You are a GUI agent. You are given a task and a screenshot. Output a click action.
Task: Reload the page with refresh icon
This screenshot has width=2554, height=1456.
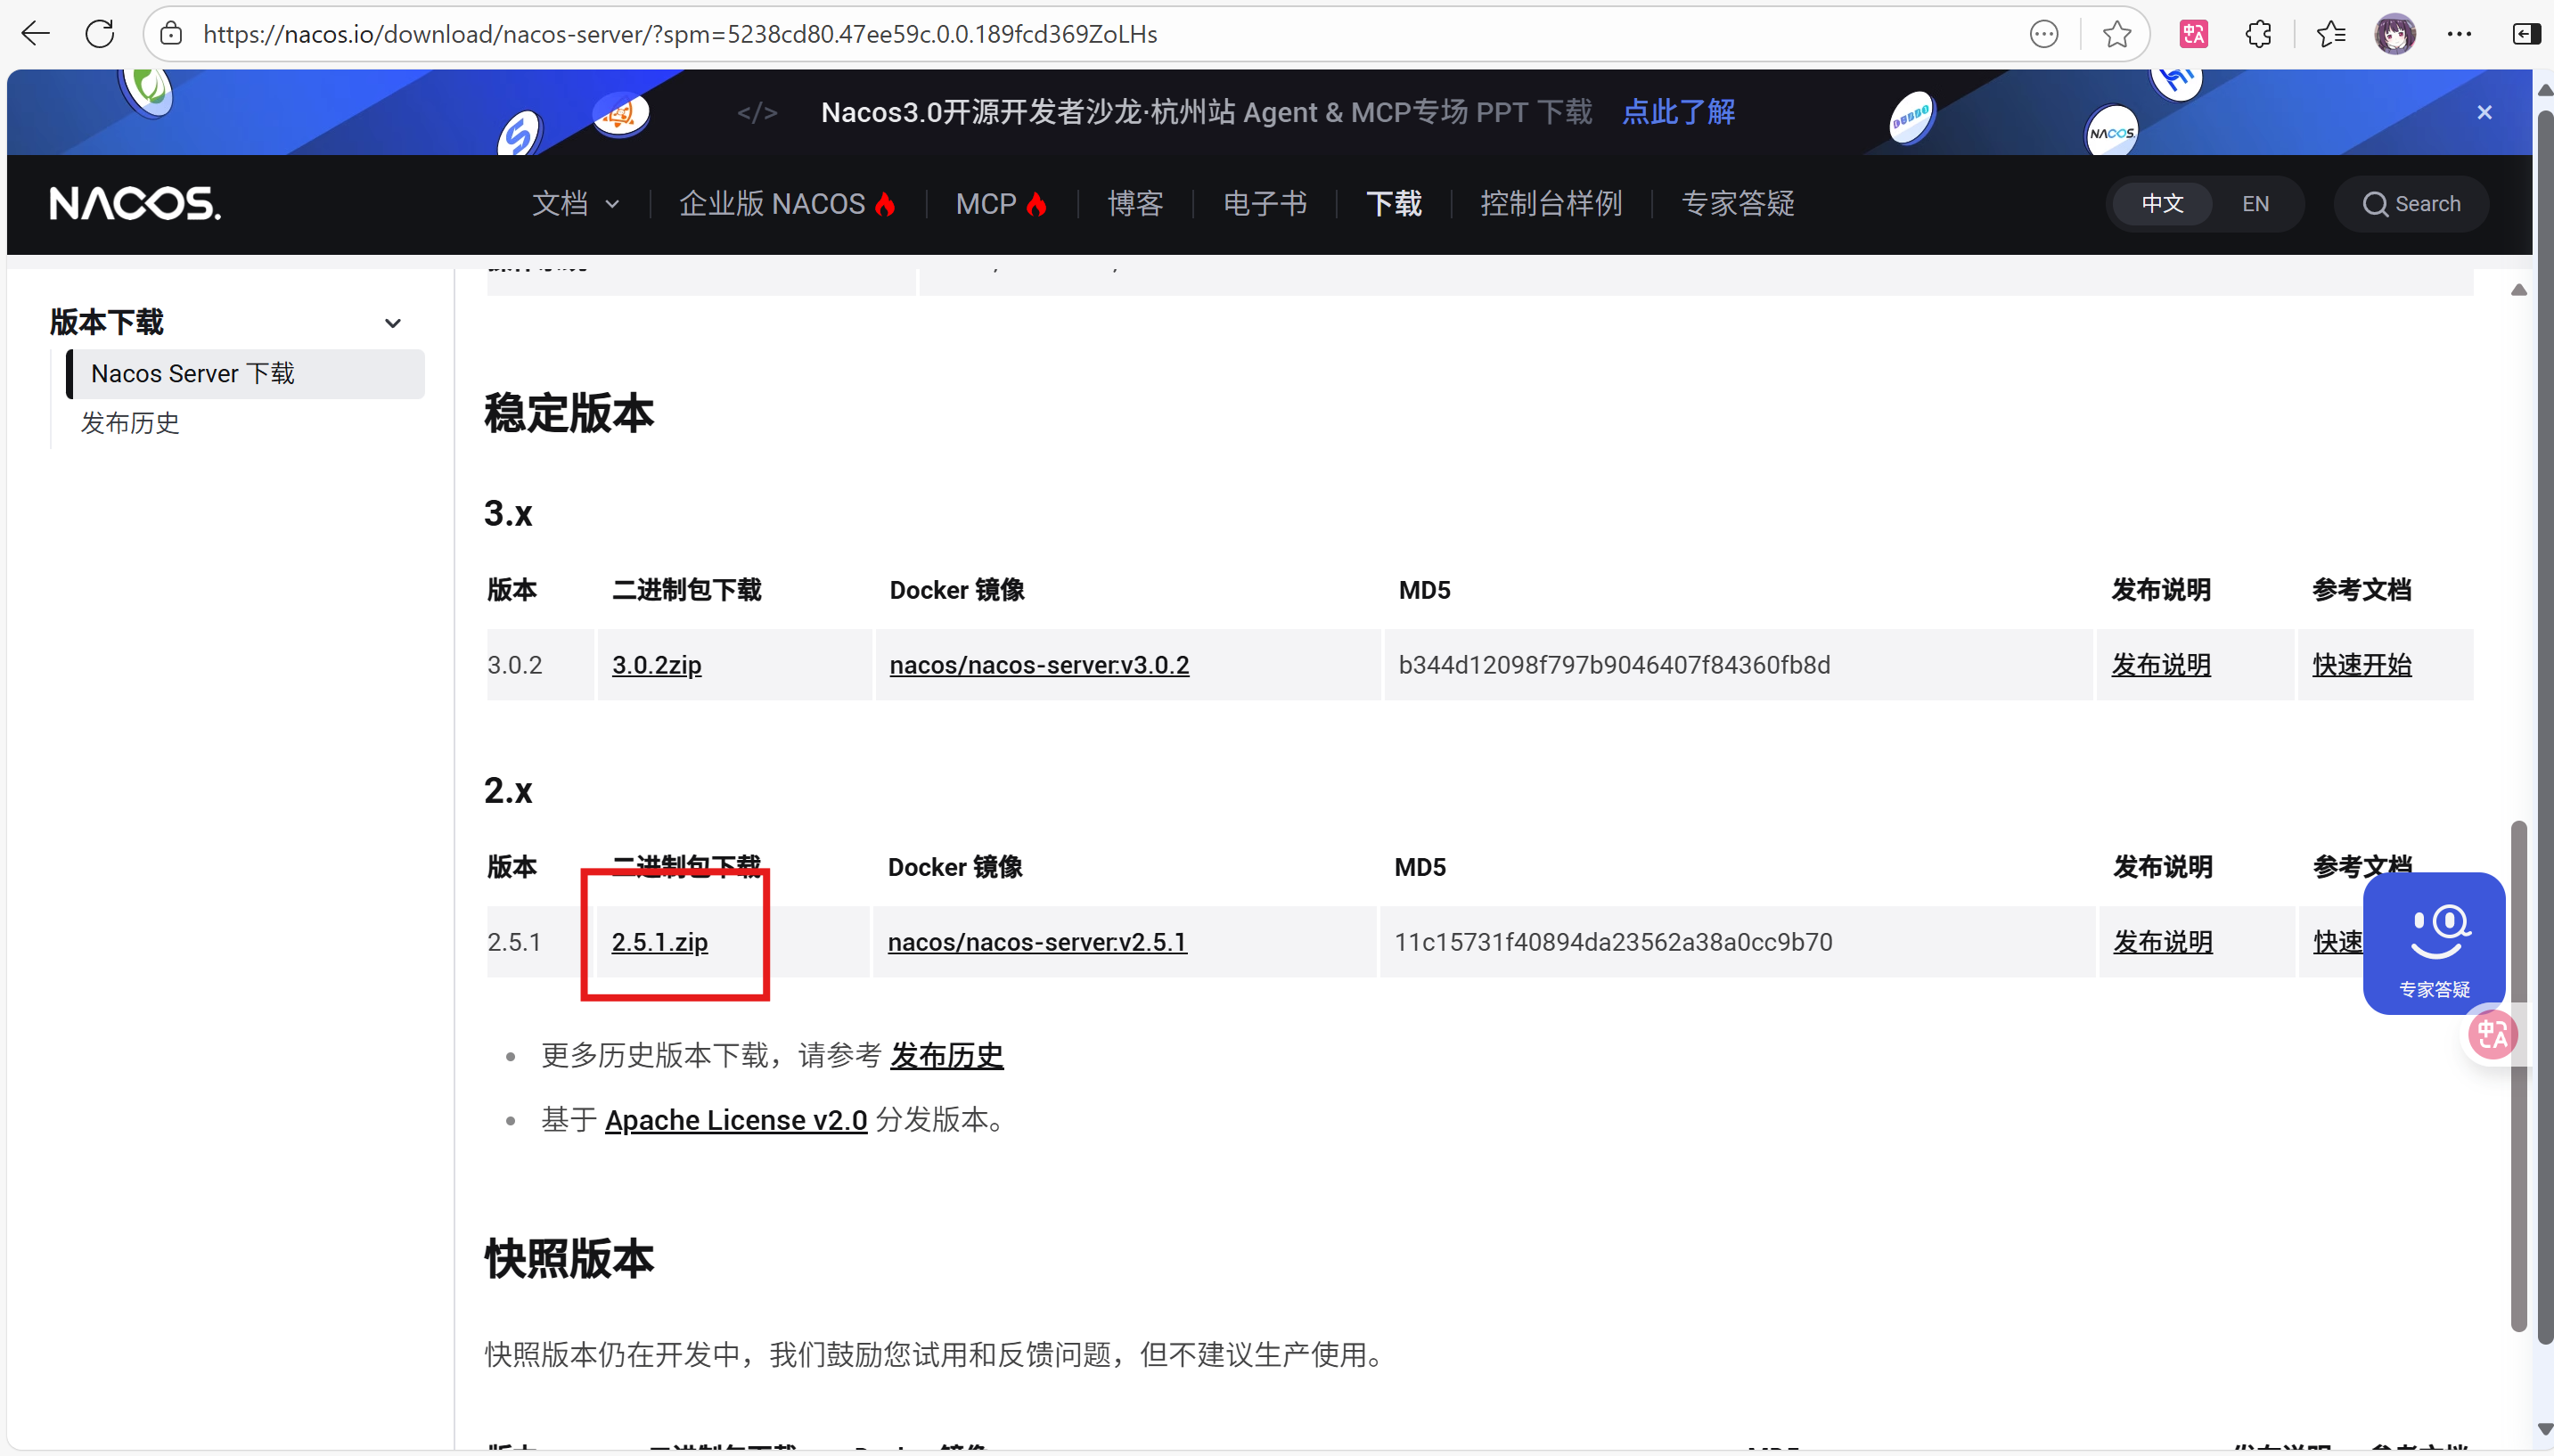(100, 33)
